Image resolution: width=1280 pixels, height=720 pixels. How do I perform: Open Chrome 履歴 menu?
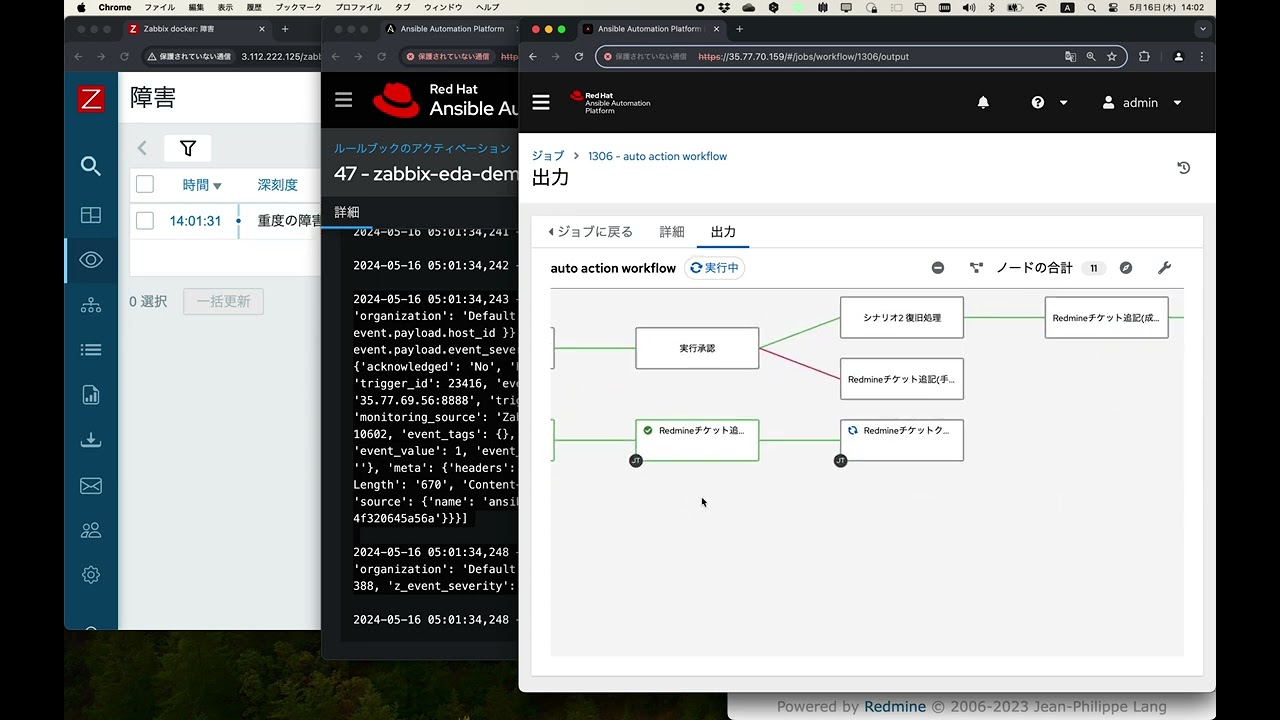pos(254,7)
